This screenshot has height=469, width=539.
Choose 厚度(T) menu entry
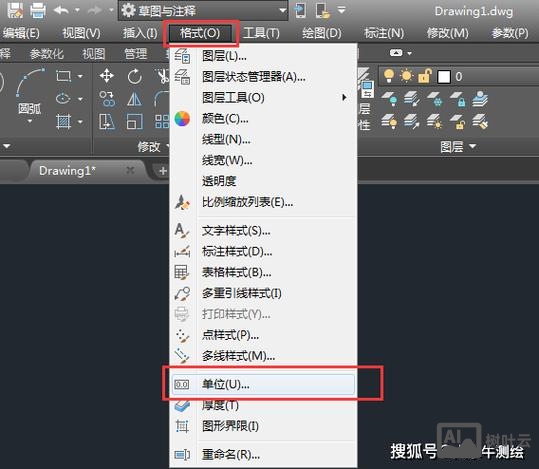263,405
